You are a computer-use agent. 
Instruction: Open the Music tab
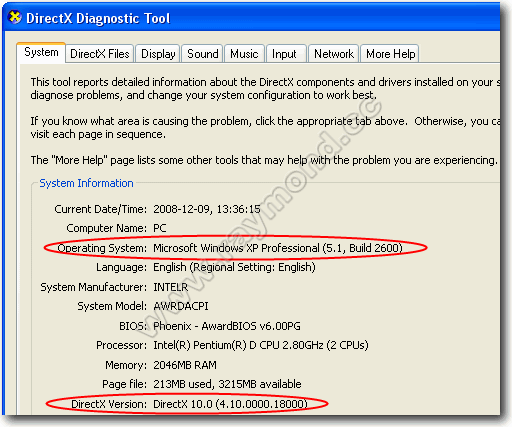point(244,54)
